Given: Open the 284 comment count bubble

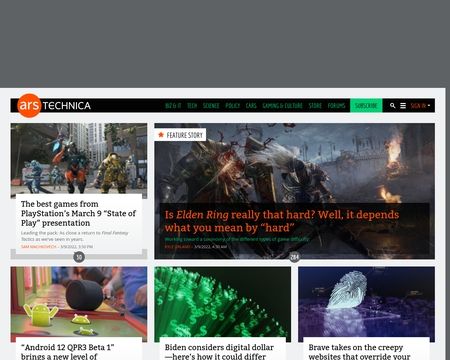Looking at the screenshot, I should pyautogui.click(x=294, y=257).
